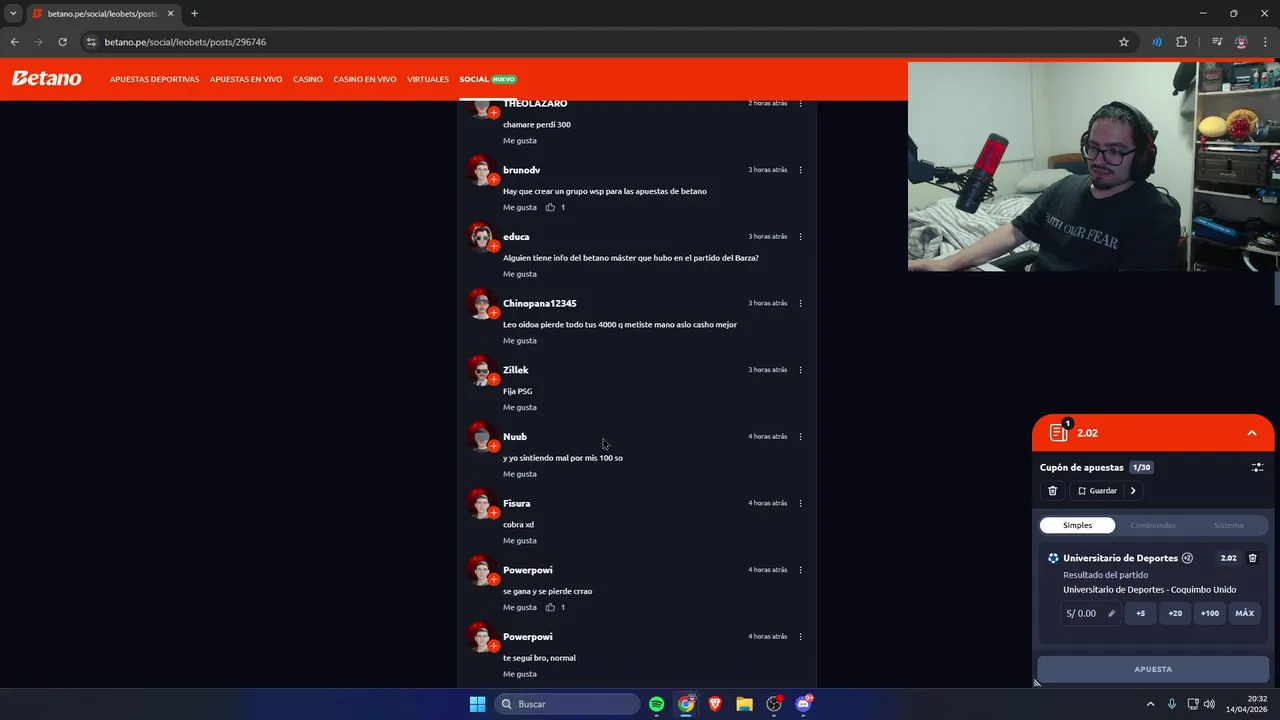1280x720 pixels.
Task: Click 'Me gusta' under educa's comment
Action: [x=520, y=274]
